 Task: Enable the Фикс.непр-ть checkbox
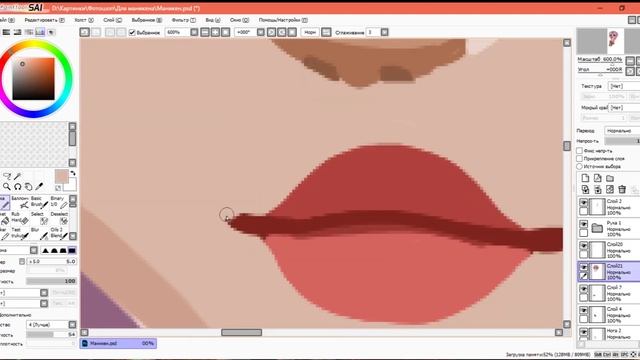click(579, 151)
